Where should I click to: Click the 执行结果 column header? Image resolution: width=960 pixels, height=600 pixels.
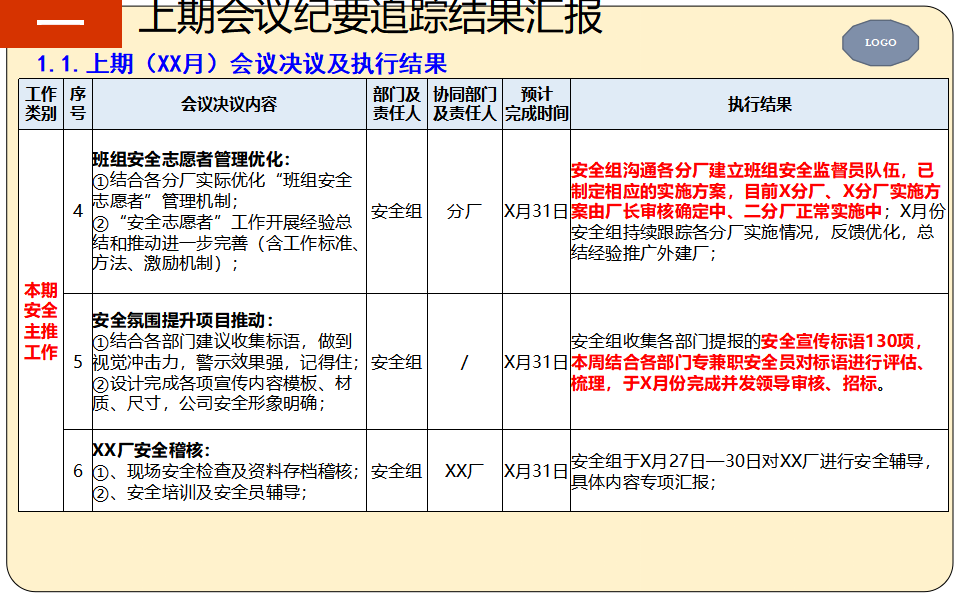click(x=759, y=104)
